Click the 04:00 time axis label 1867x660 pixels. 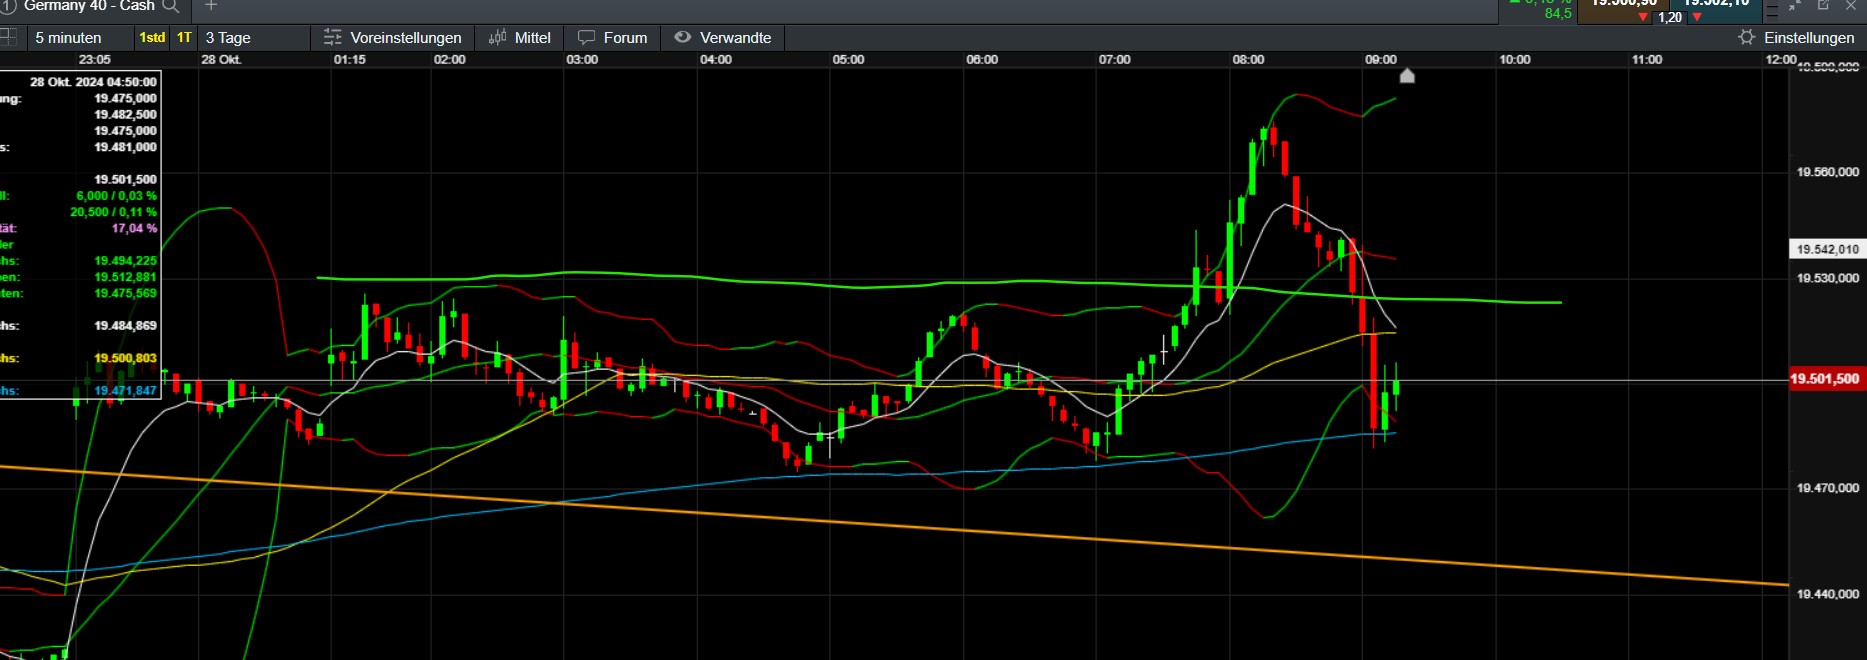[x=716, y=60]
